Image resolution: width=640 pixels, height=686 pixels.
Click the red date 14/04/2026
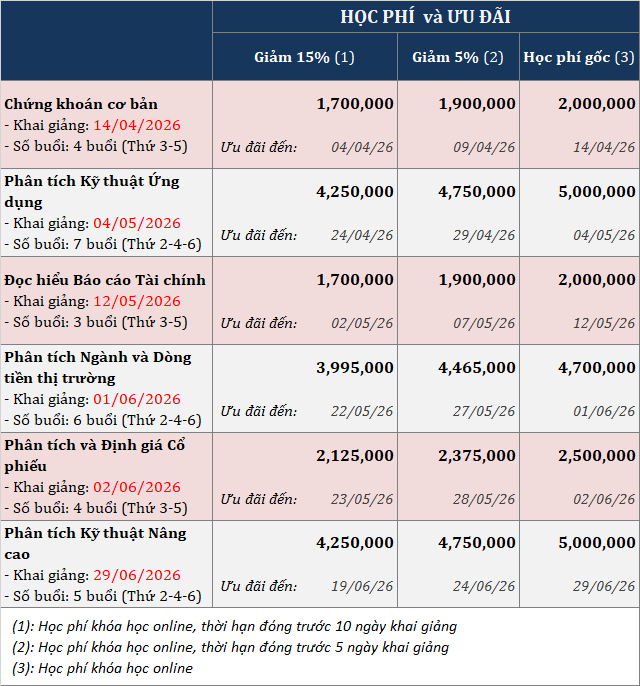point(137,125)
